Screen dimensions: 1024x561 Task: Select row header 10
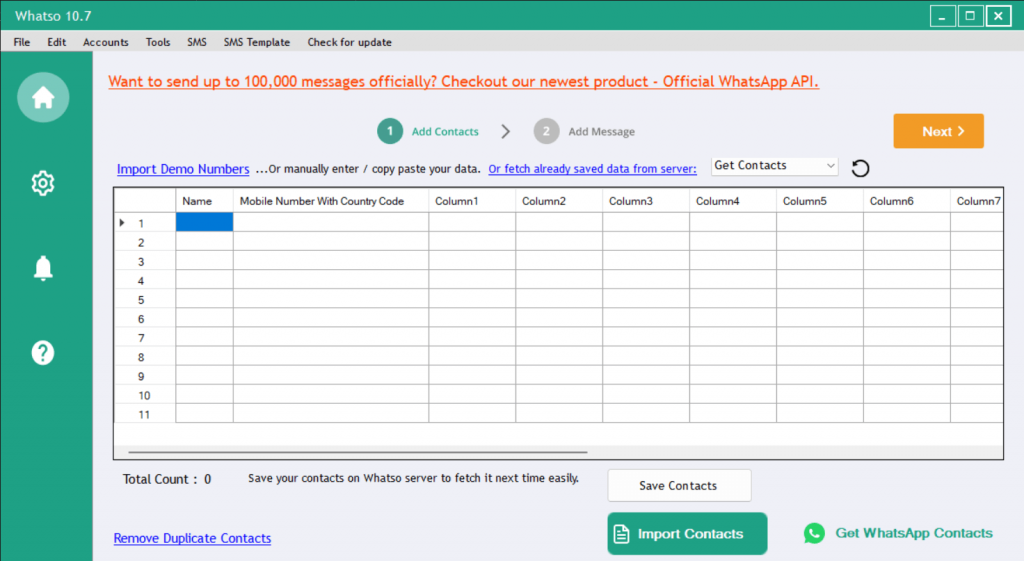(x=145, y=395)
